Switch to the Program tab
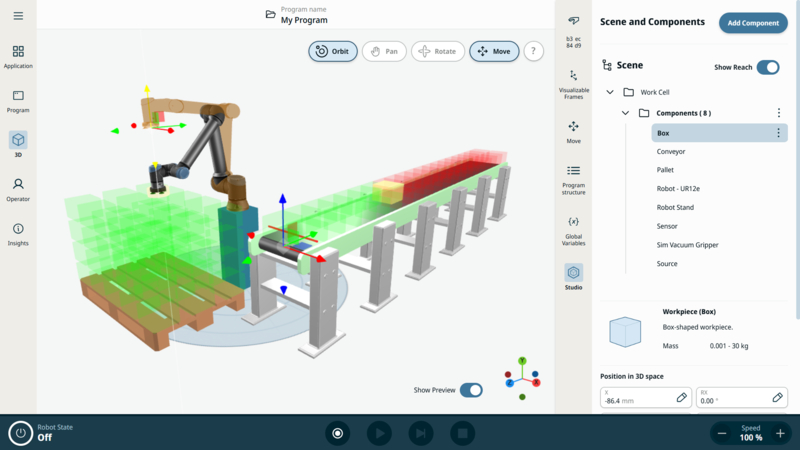Screen dimensions: 800x450 point(18,101)
